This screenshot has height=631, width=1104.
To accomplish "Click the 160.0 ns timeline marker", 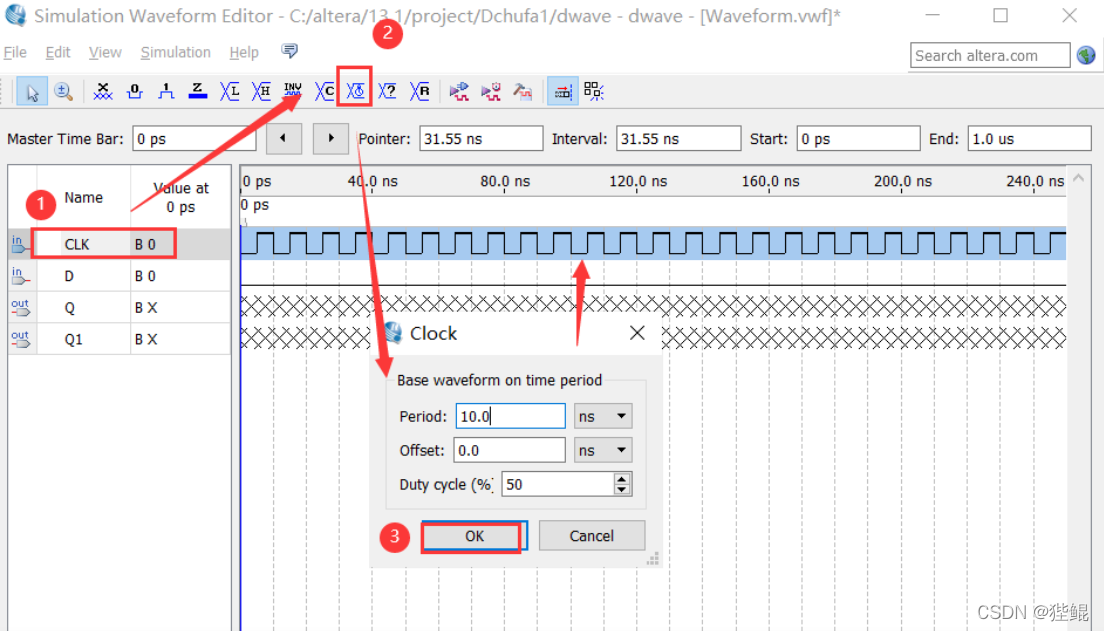I will (770, 181).
